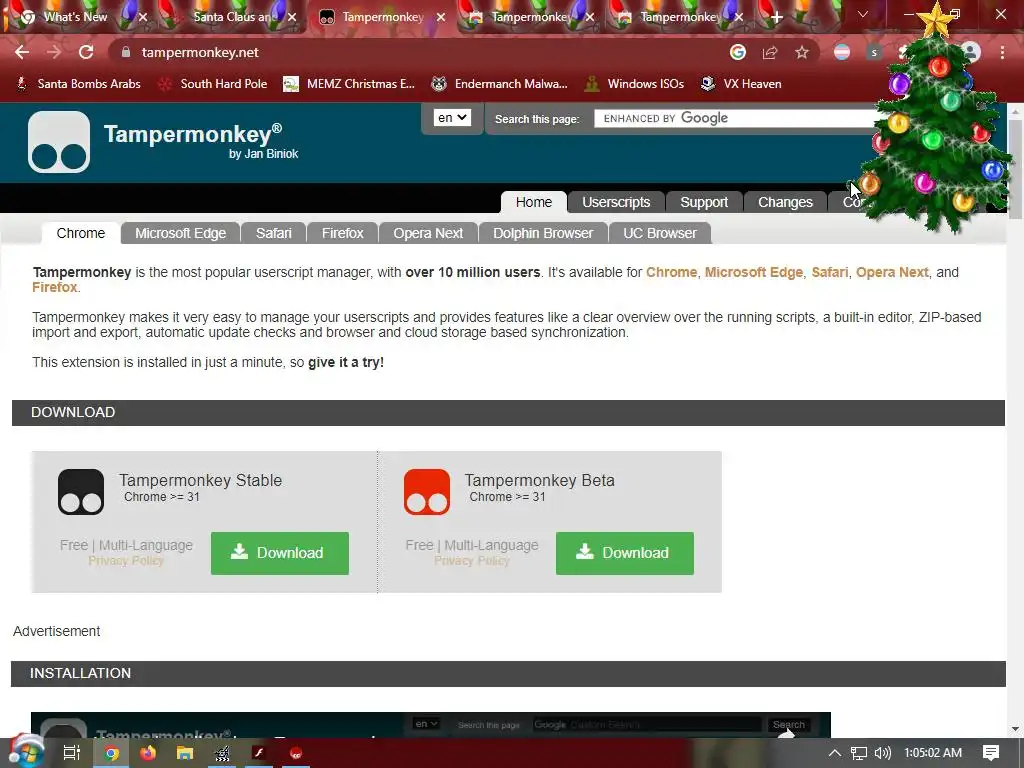Screen dimensions: 1024x768
Task: Select the Firefox tab
Action: (x=342, y=233)
